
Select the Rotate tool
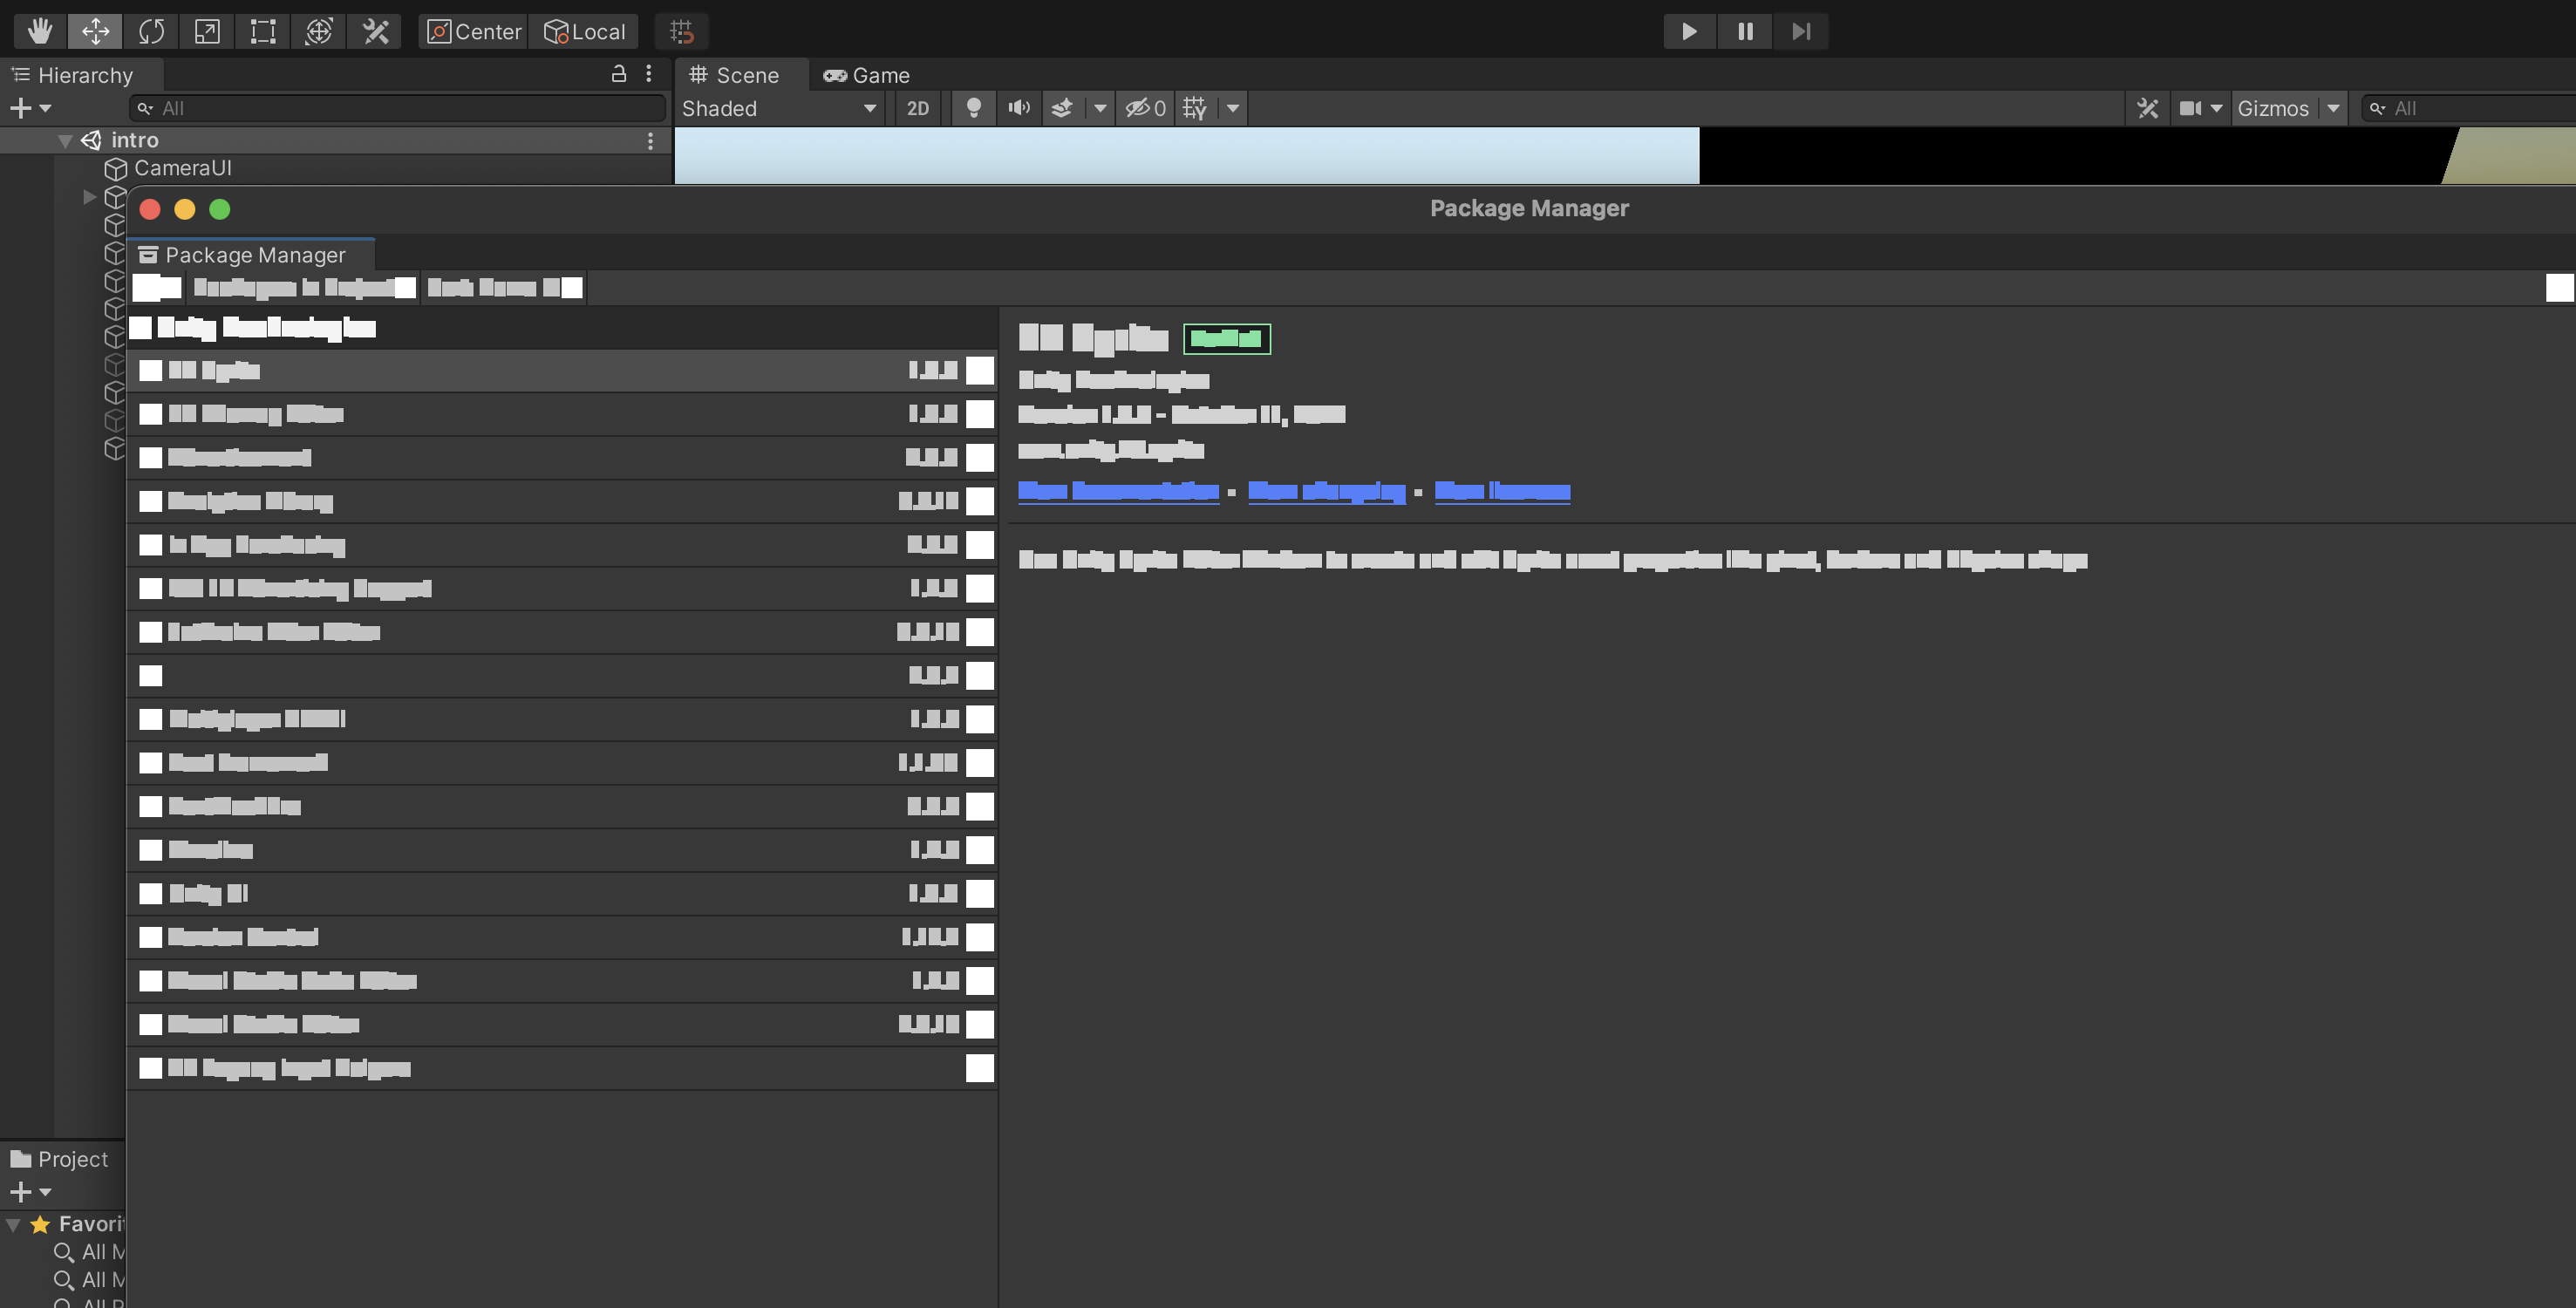151,31
